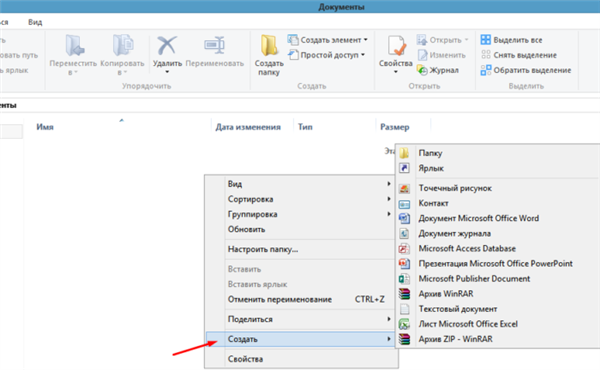Sort by the Тип column header
The image size is (600, 370).
coord(305,127)
